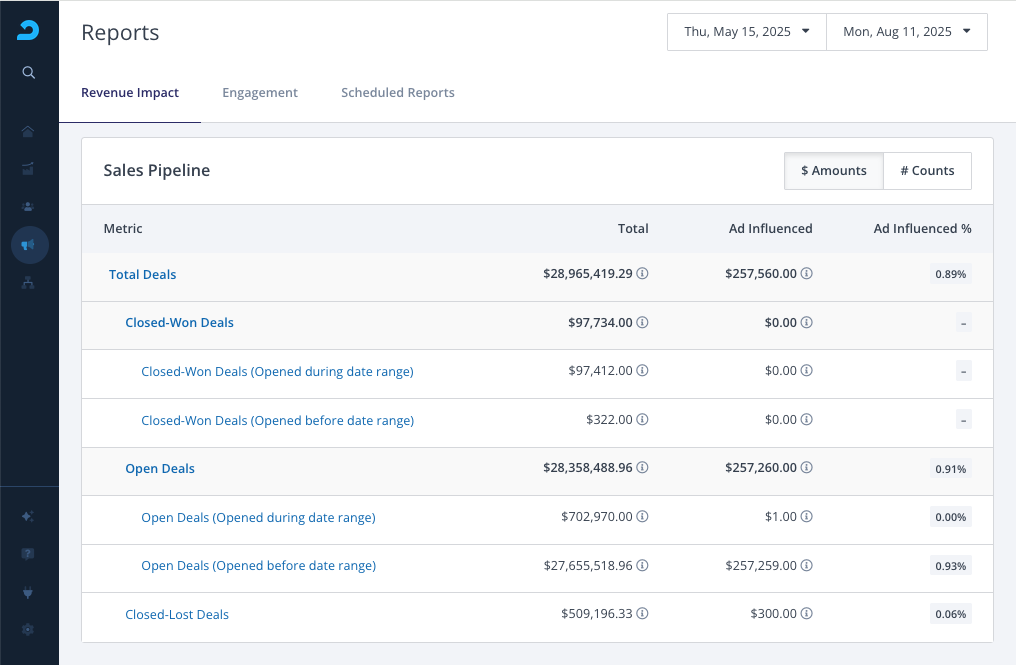Open the Mon, Aug 11, 2025 end date dropdown
Viewport: 1016px width, 665px height.
click(906, 32)
